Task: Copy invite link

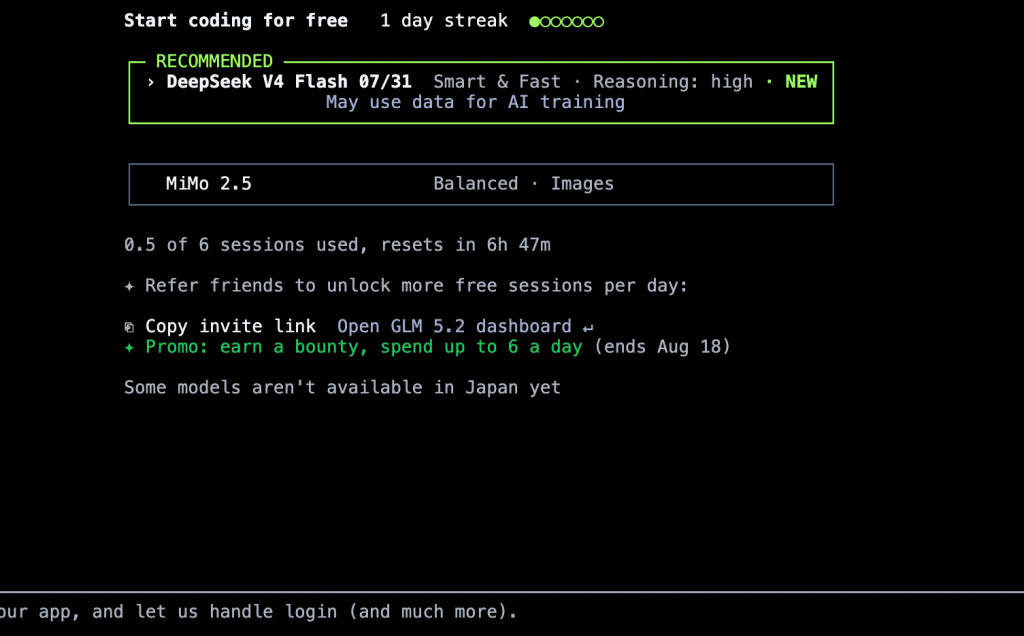Action: tap(231, 326)
